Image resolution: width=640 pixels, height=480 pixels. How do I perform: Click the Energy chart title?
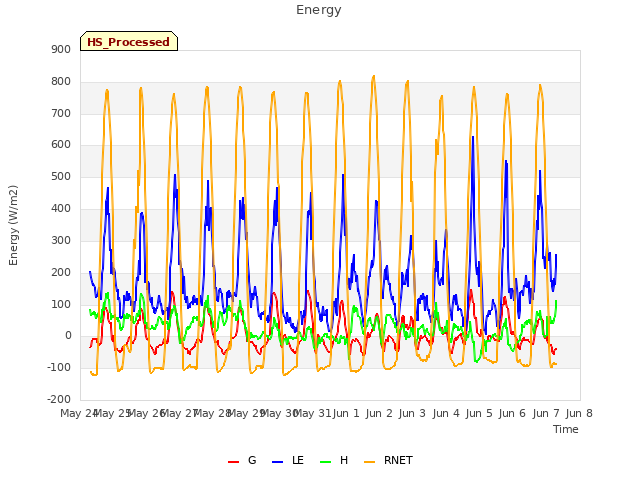click(319, 10)
